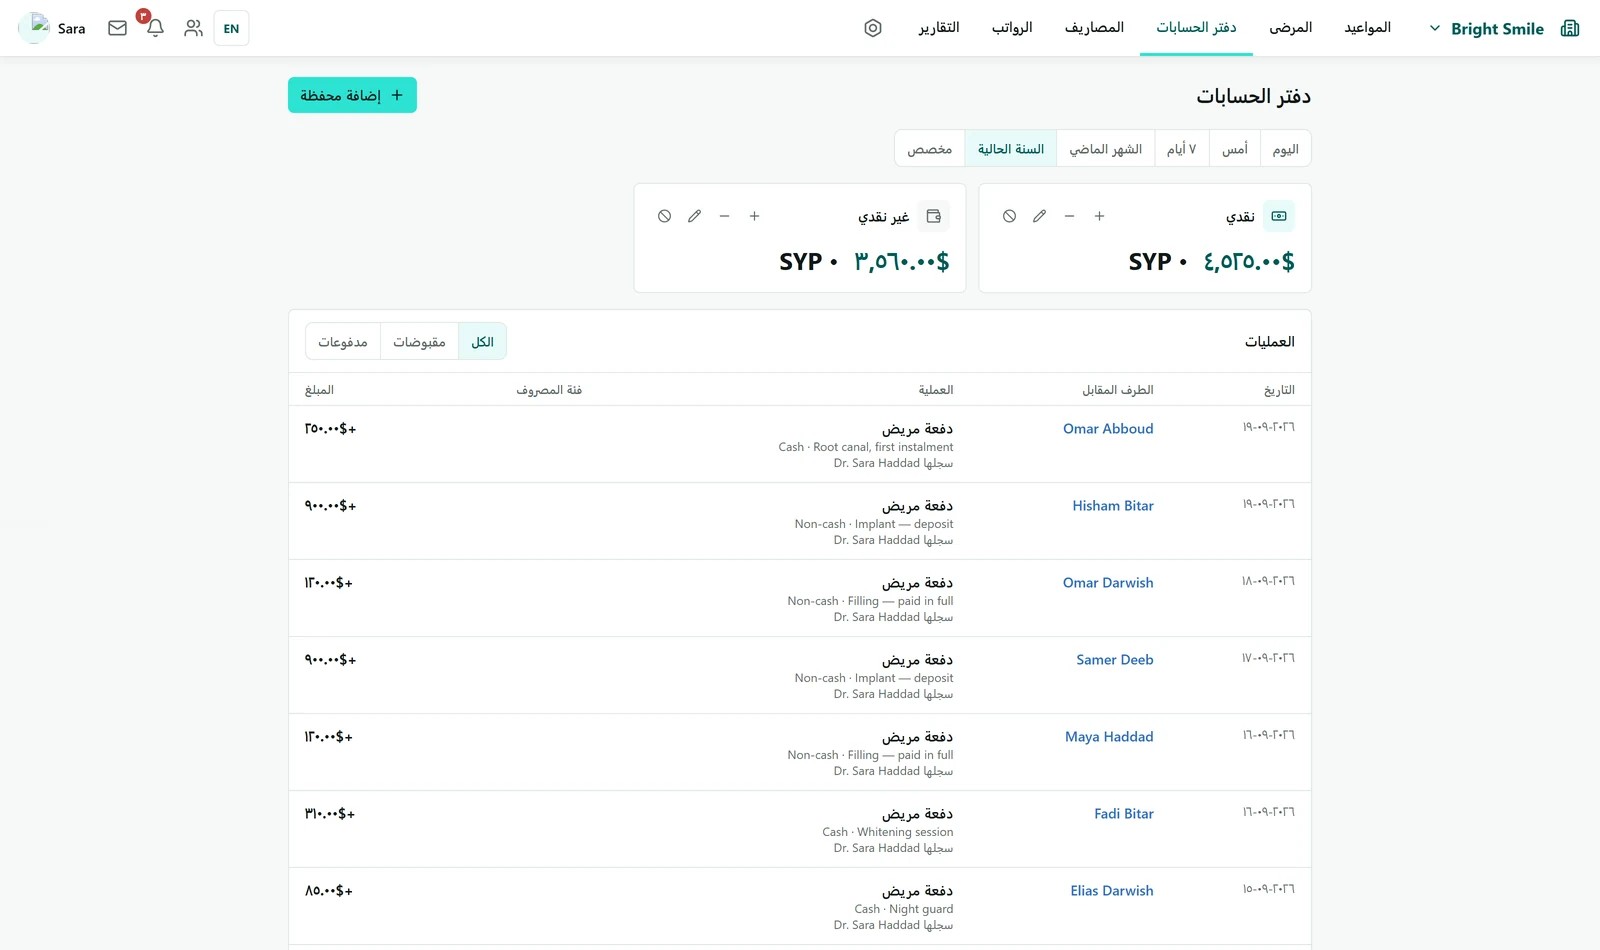1600x950 pixels.
Task: Click Sara's profile avatar
Action: (x=35, y=28)
